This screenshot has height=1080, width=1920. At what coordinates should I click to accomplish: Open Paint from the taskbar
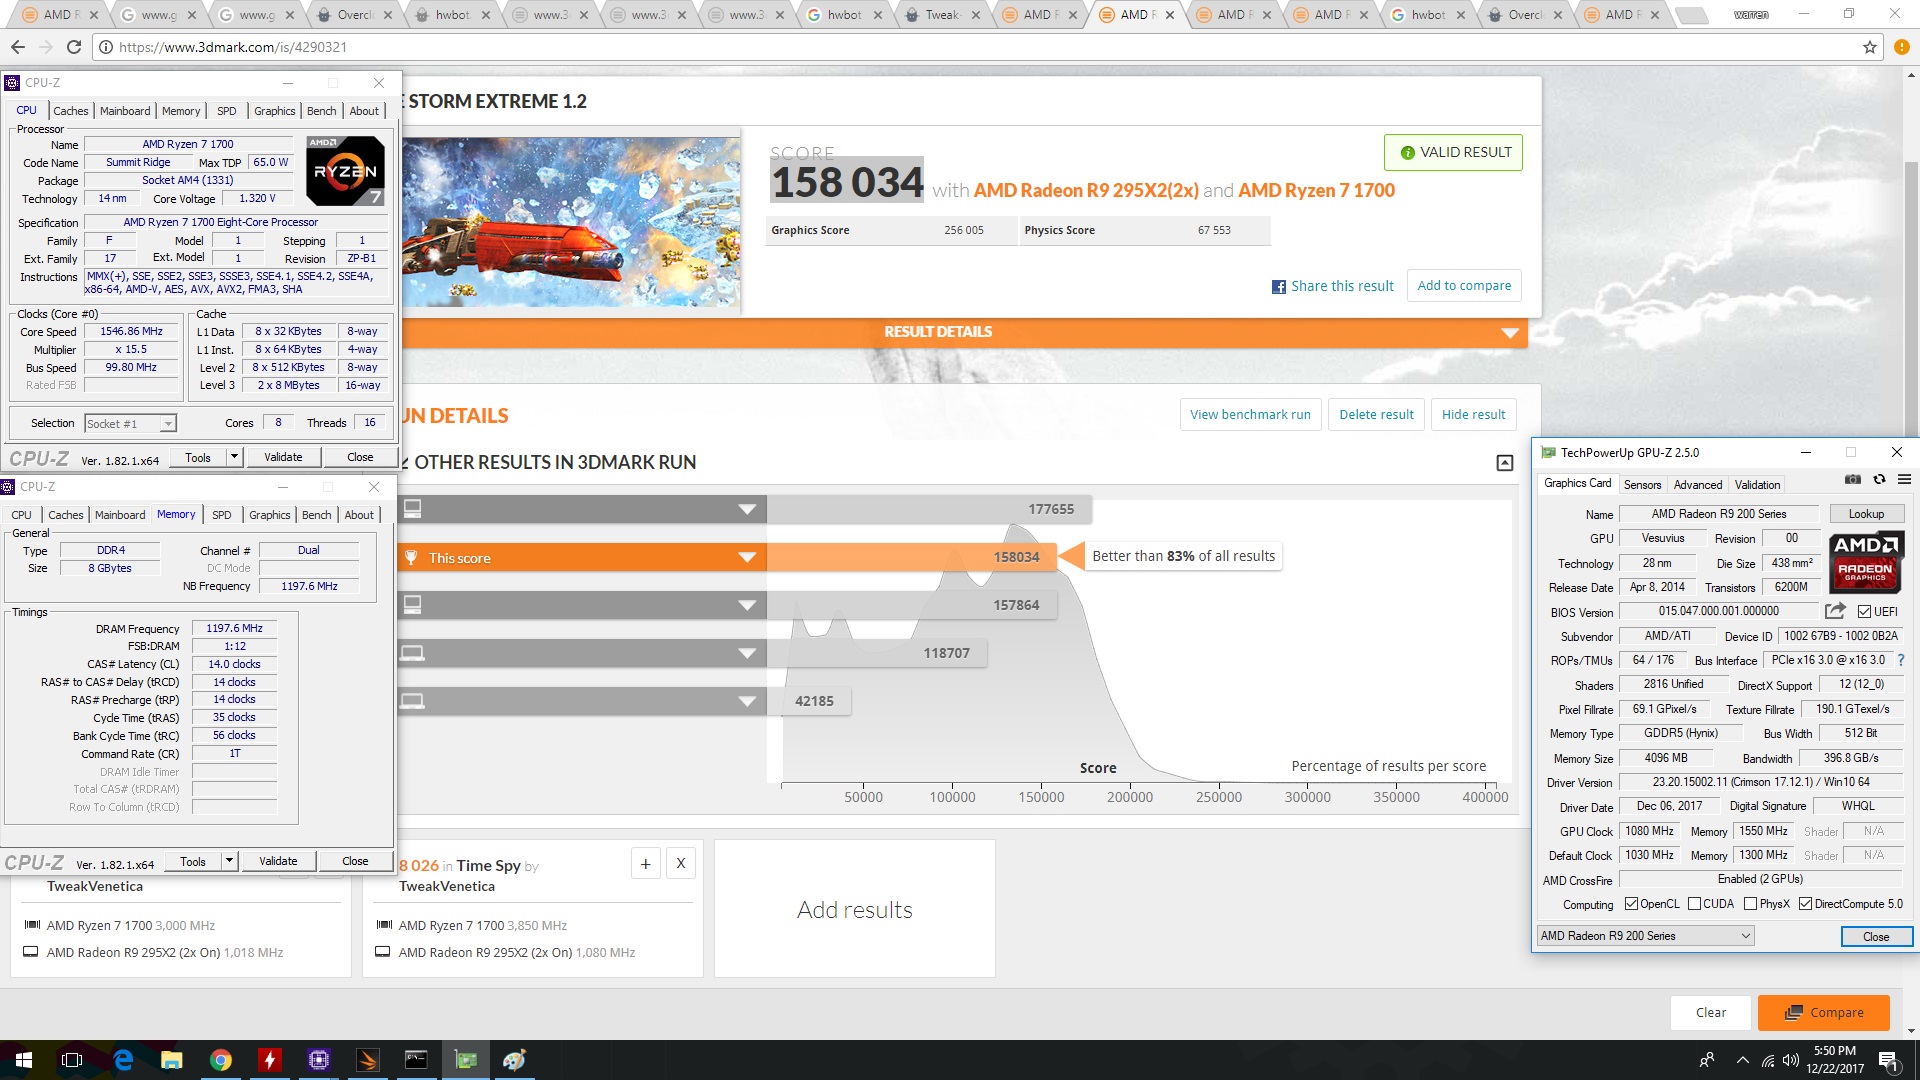tap(514, 1060)
